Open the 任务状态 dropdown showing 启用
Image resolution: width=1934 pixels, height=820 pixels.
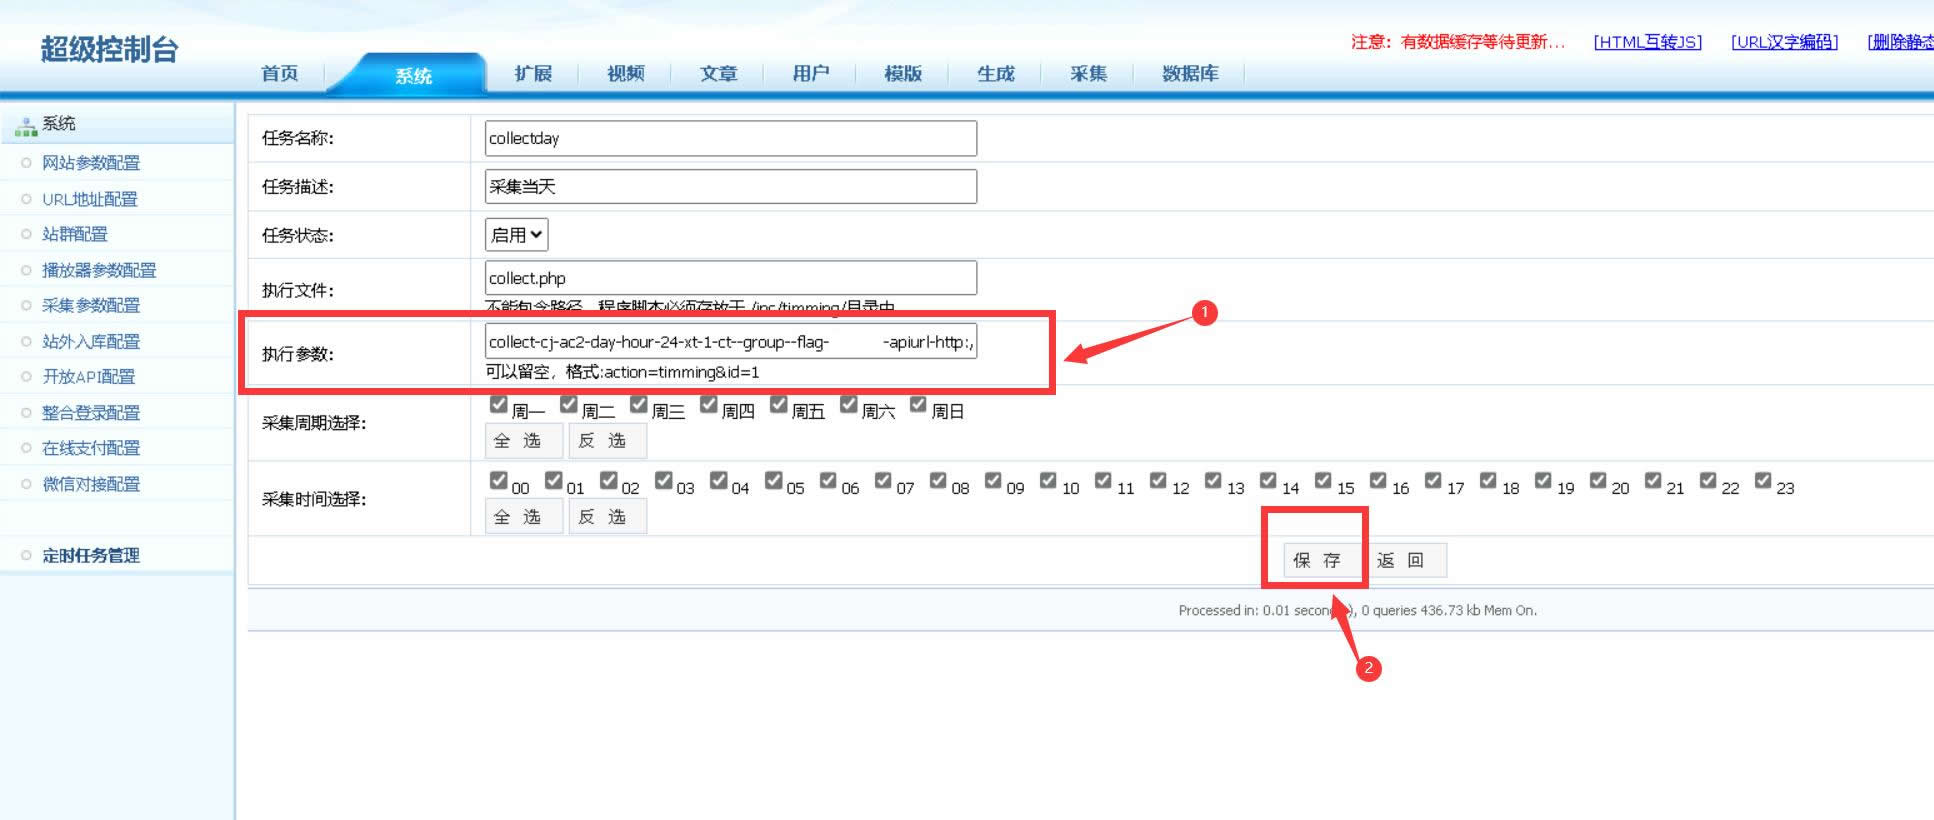(x=516, y=235)
